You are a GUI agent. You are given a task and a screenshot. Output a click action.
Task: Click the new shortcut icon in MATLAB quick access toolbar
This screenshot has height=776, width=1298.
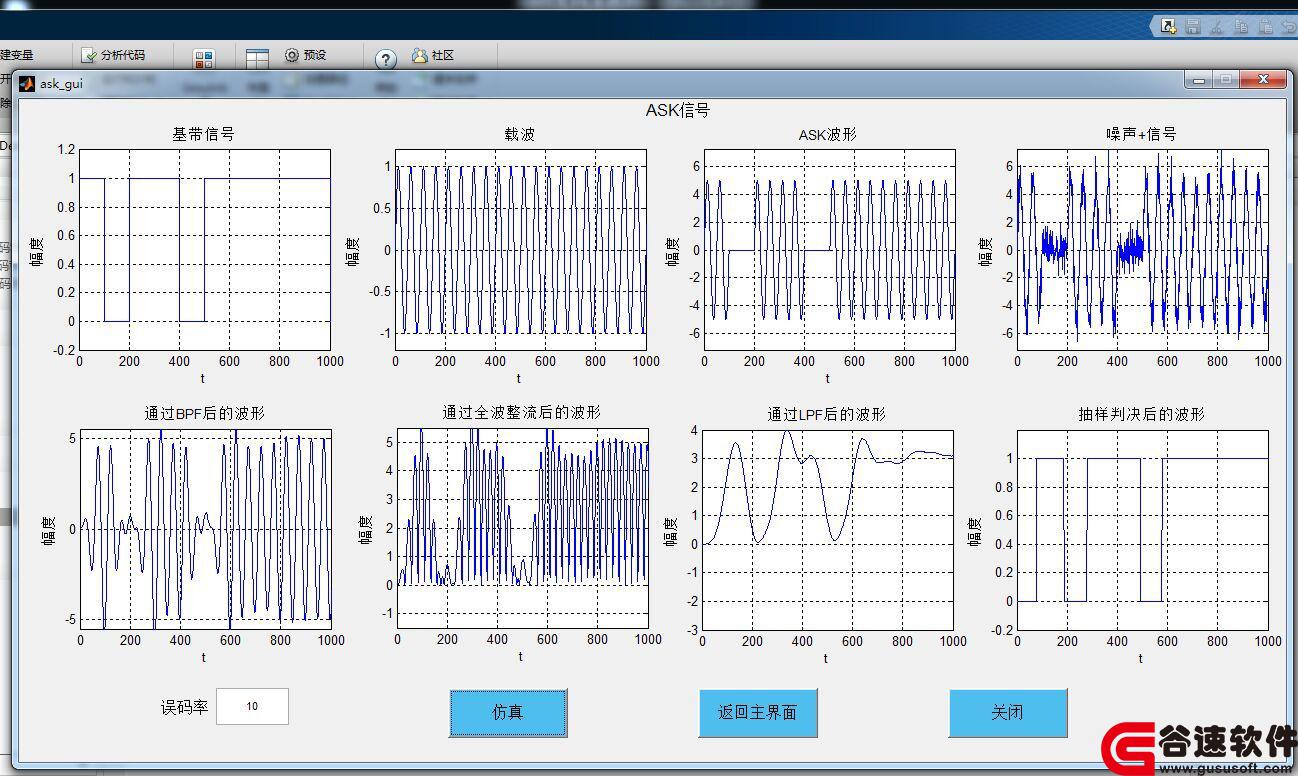[x=1168, y=27]
